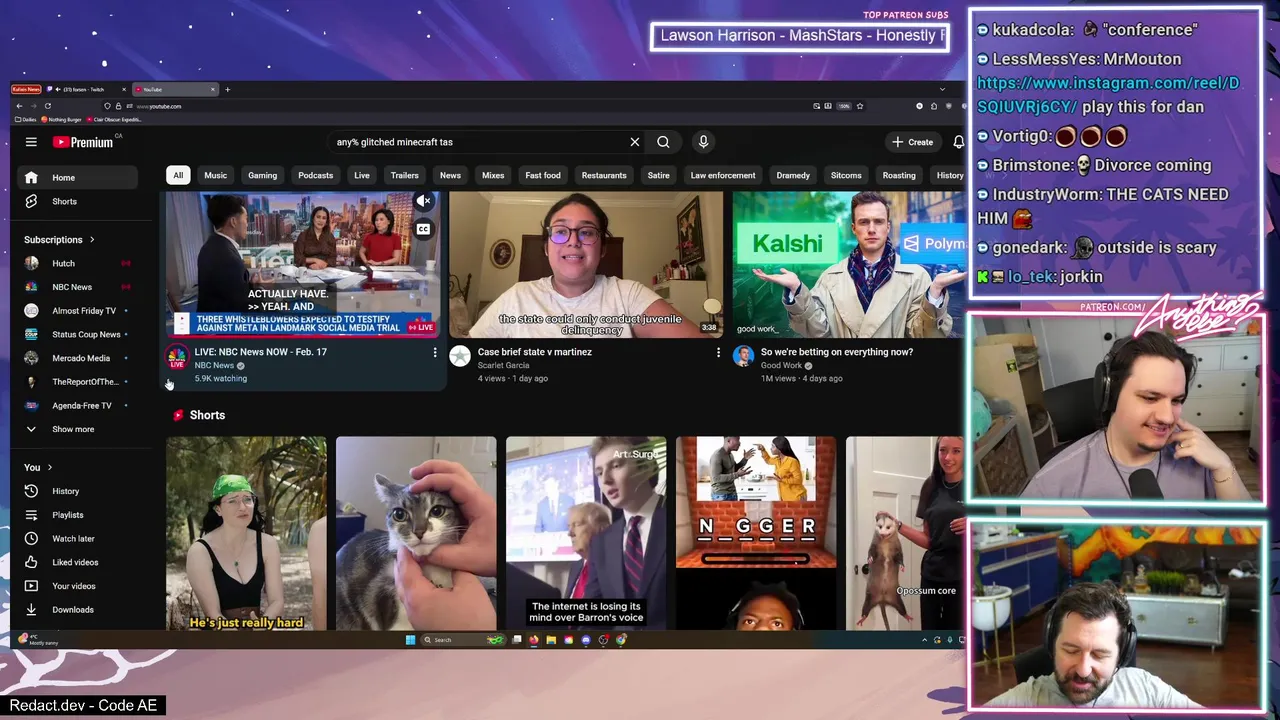Screen dimensions: 1280x720
Task: Open Shorts in the sidebar
Action: [x=78, y=201]
